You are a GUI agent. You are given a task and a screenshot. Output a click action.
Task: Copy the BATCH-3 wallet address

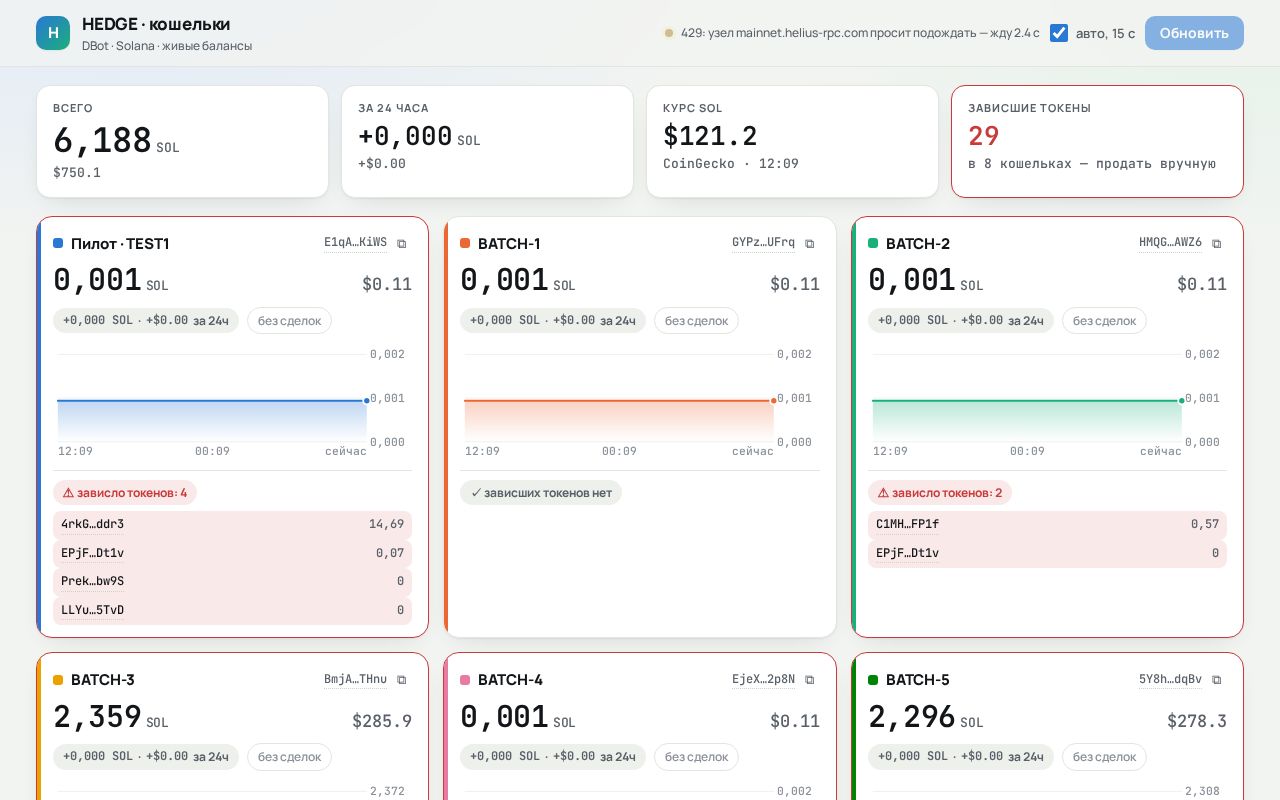[x=402, y=680]
